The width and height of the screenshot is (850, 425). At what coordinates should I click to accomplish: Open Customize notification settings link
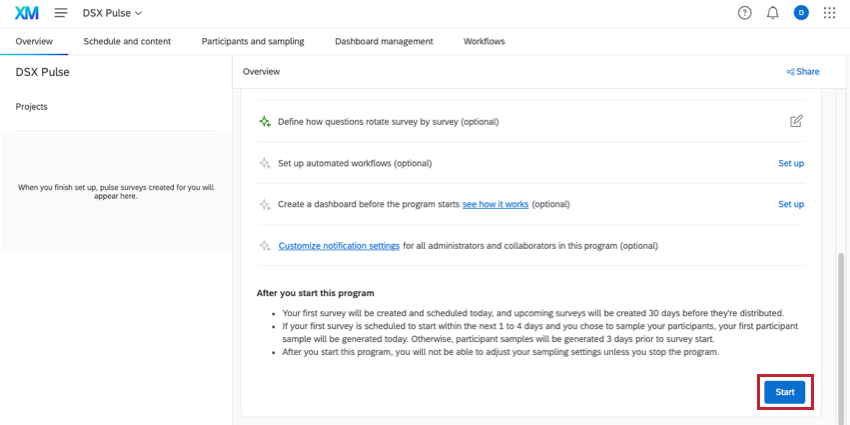click(x=339, y=246)
